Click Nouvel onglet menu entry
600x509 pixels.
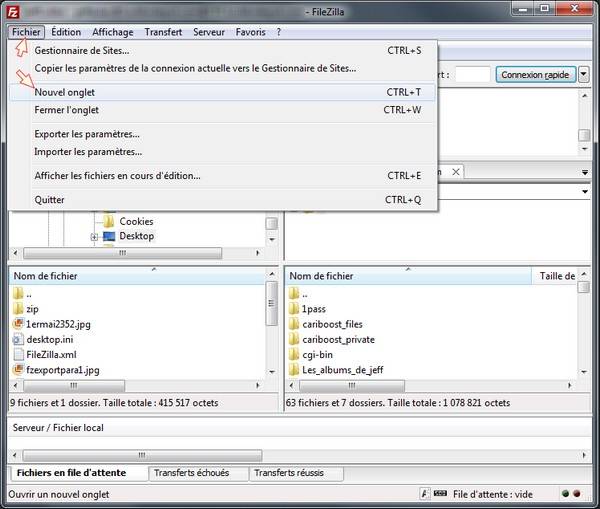coord(223,92)
